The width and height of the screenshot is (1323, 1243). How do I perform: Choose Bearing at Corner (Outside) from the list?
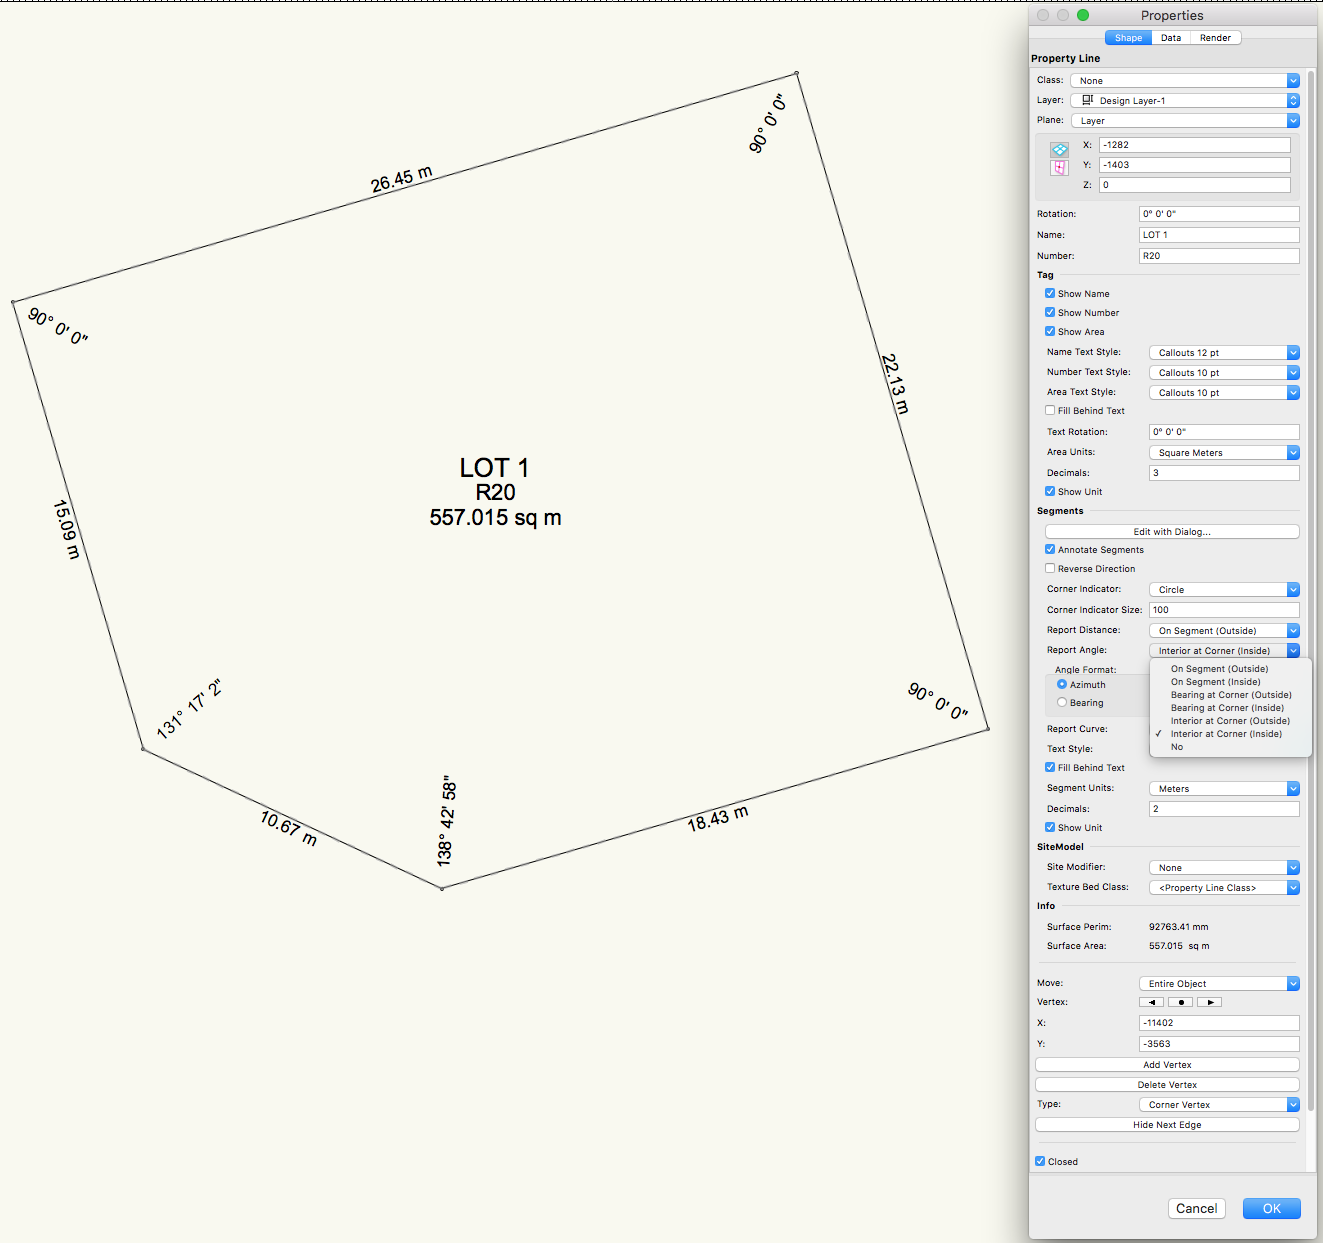(x=1231, y=694)
